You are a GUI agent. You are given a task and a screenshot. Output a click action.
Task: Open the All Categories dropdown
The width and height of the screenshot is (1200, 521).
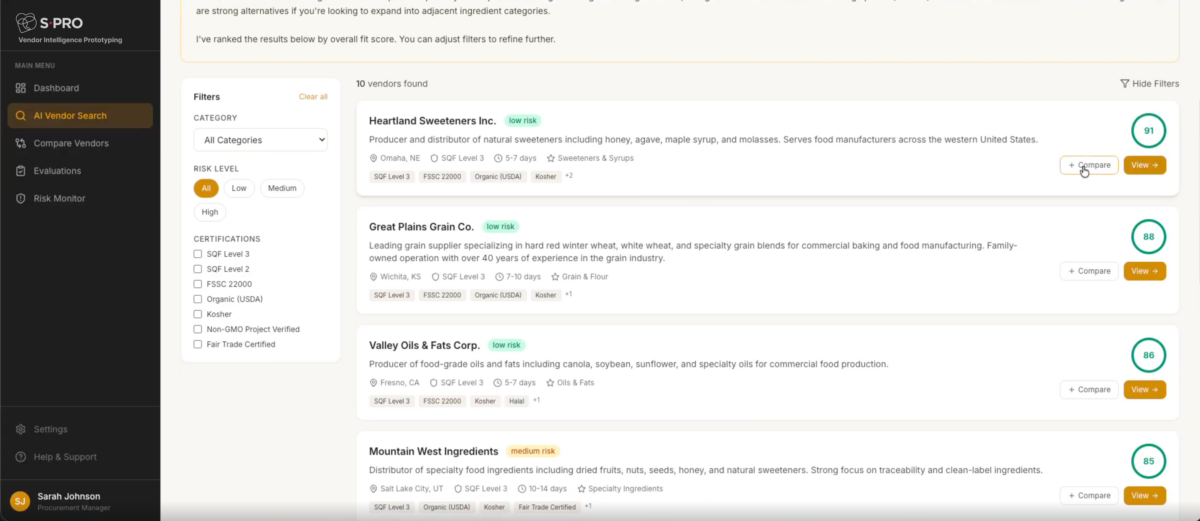(x=260, y=140)
